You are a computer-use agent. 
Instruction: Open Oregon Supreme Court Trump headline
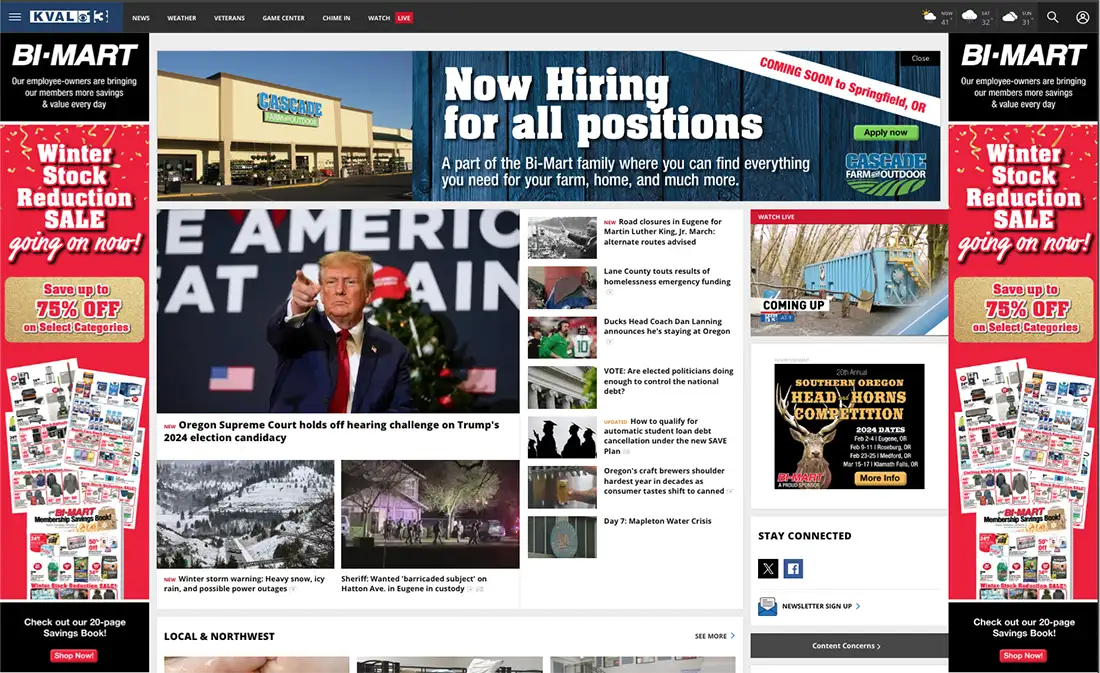pos(332,431)
